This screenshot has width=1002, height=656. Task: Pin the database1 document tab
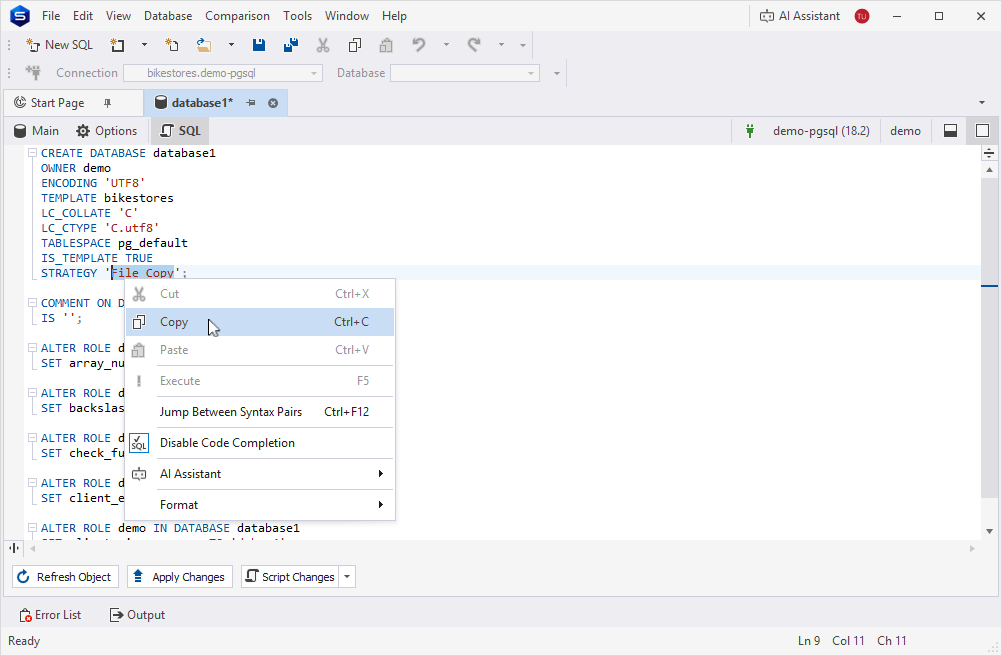tap(250, 103)
